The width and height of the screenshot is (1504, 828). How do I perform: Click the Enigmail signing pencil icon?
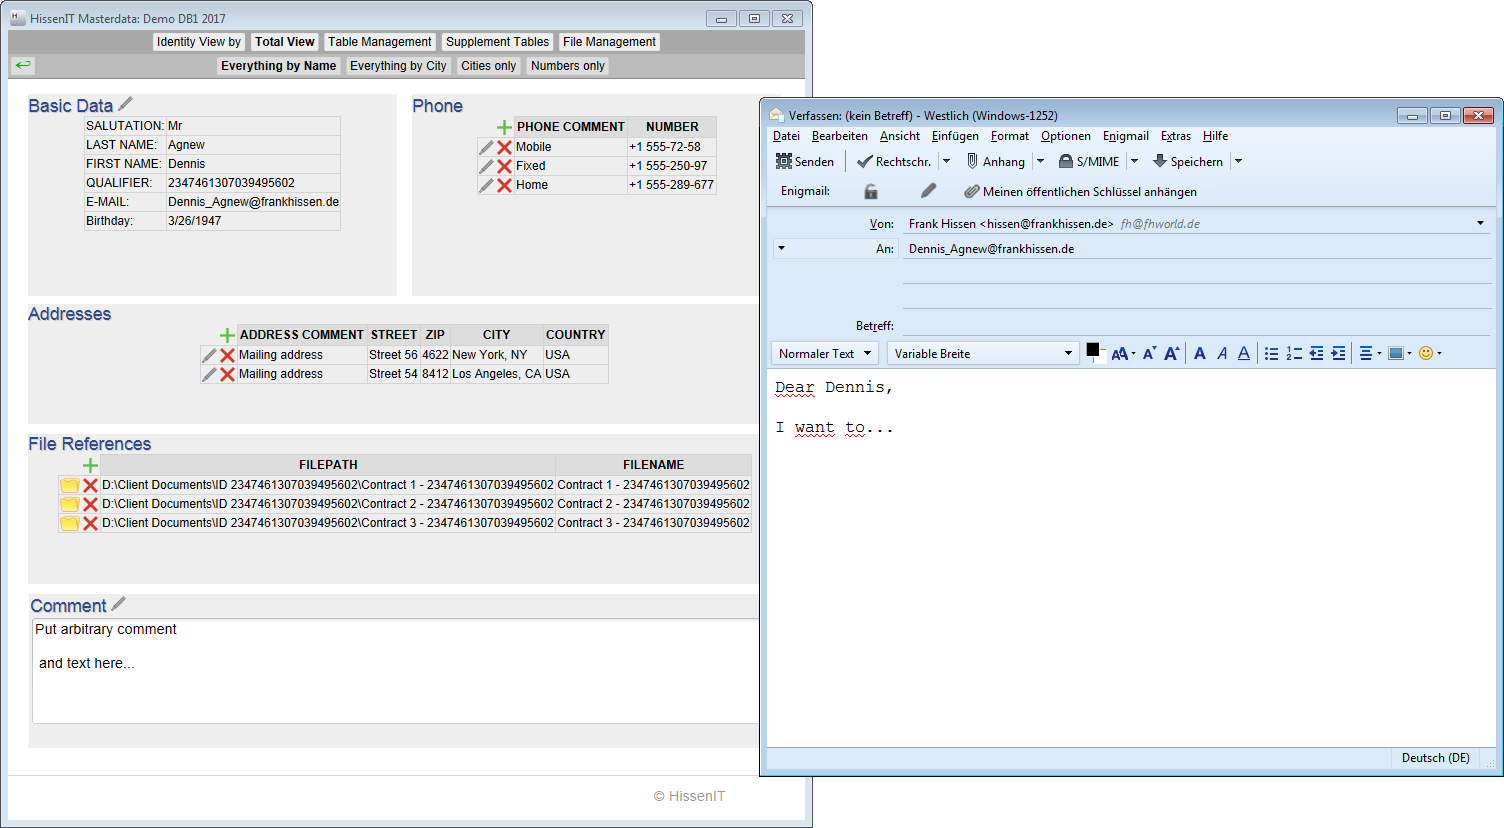tap(928, 190)
